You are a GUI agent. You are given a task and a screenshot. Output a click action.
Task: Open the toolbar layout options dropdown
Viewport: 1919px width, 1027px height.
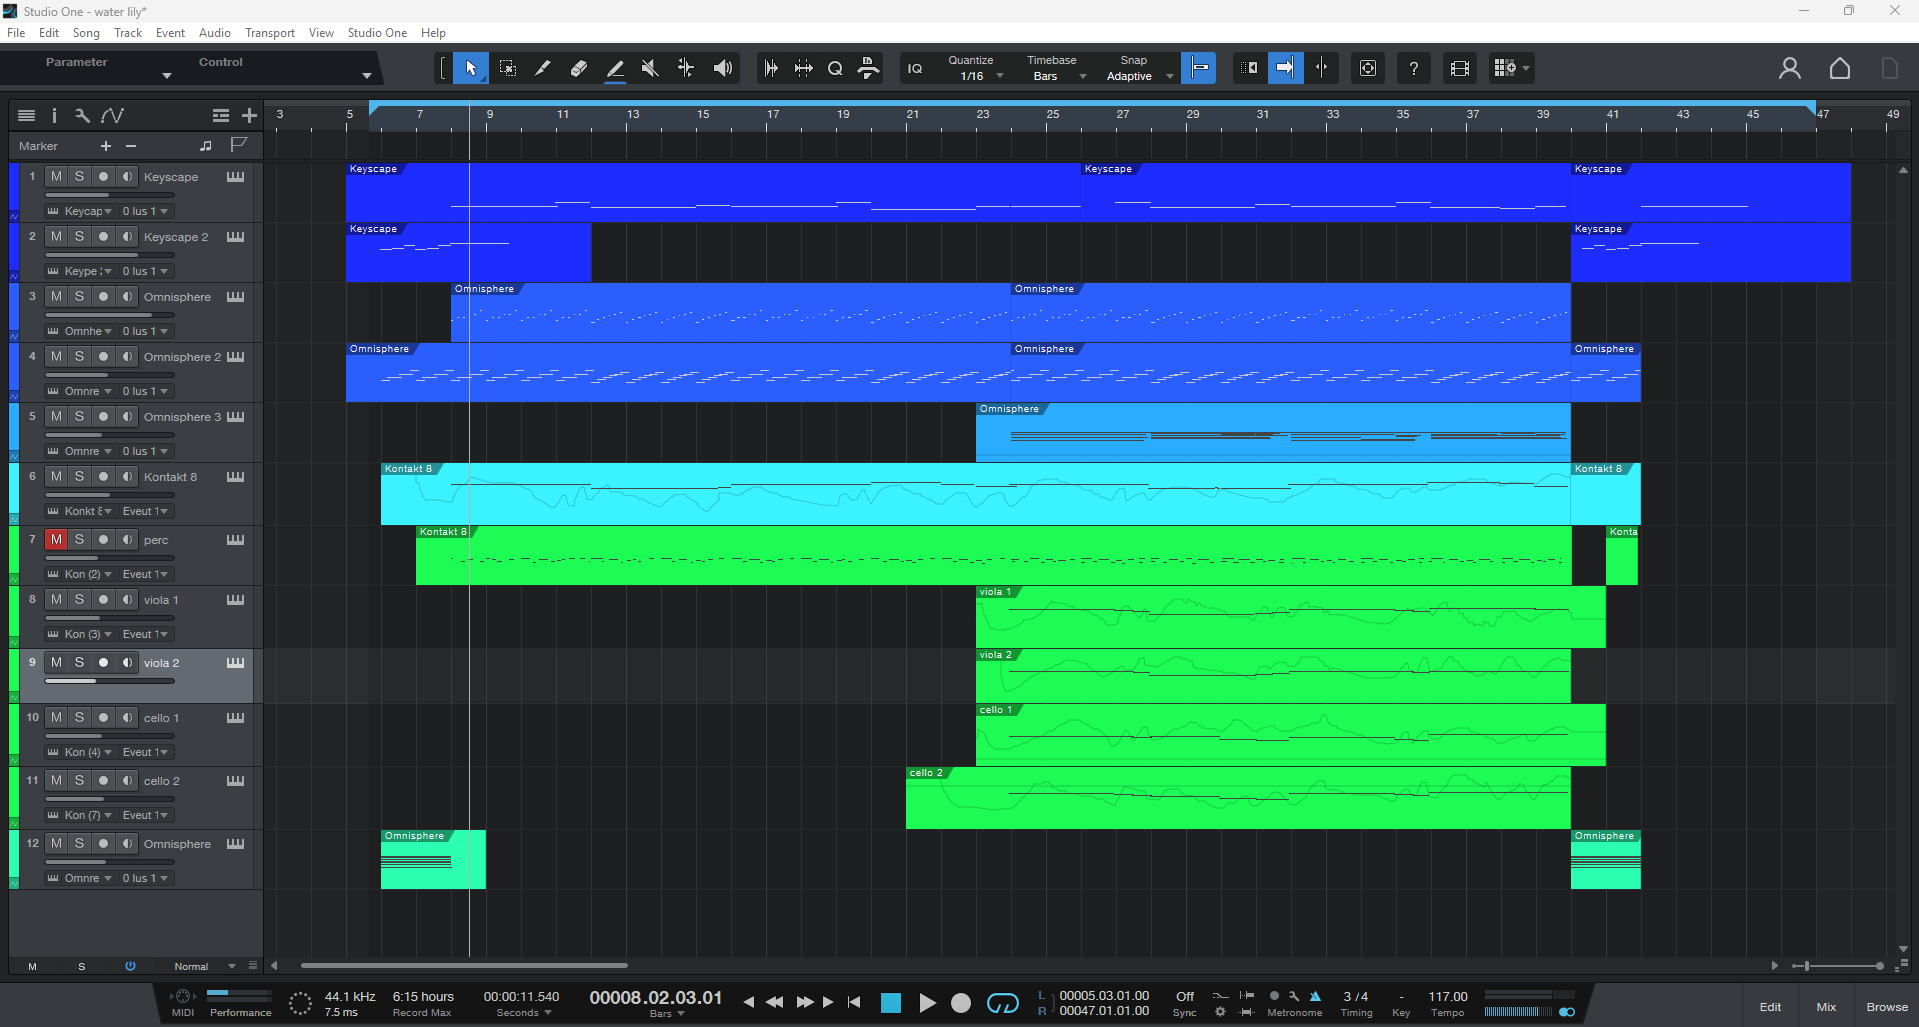1511,68
